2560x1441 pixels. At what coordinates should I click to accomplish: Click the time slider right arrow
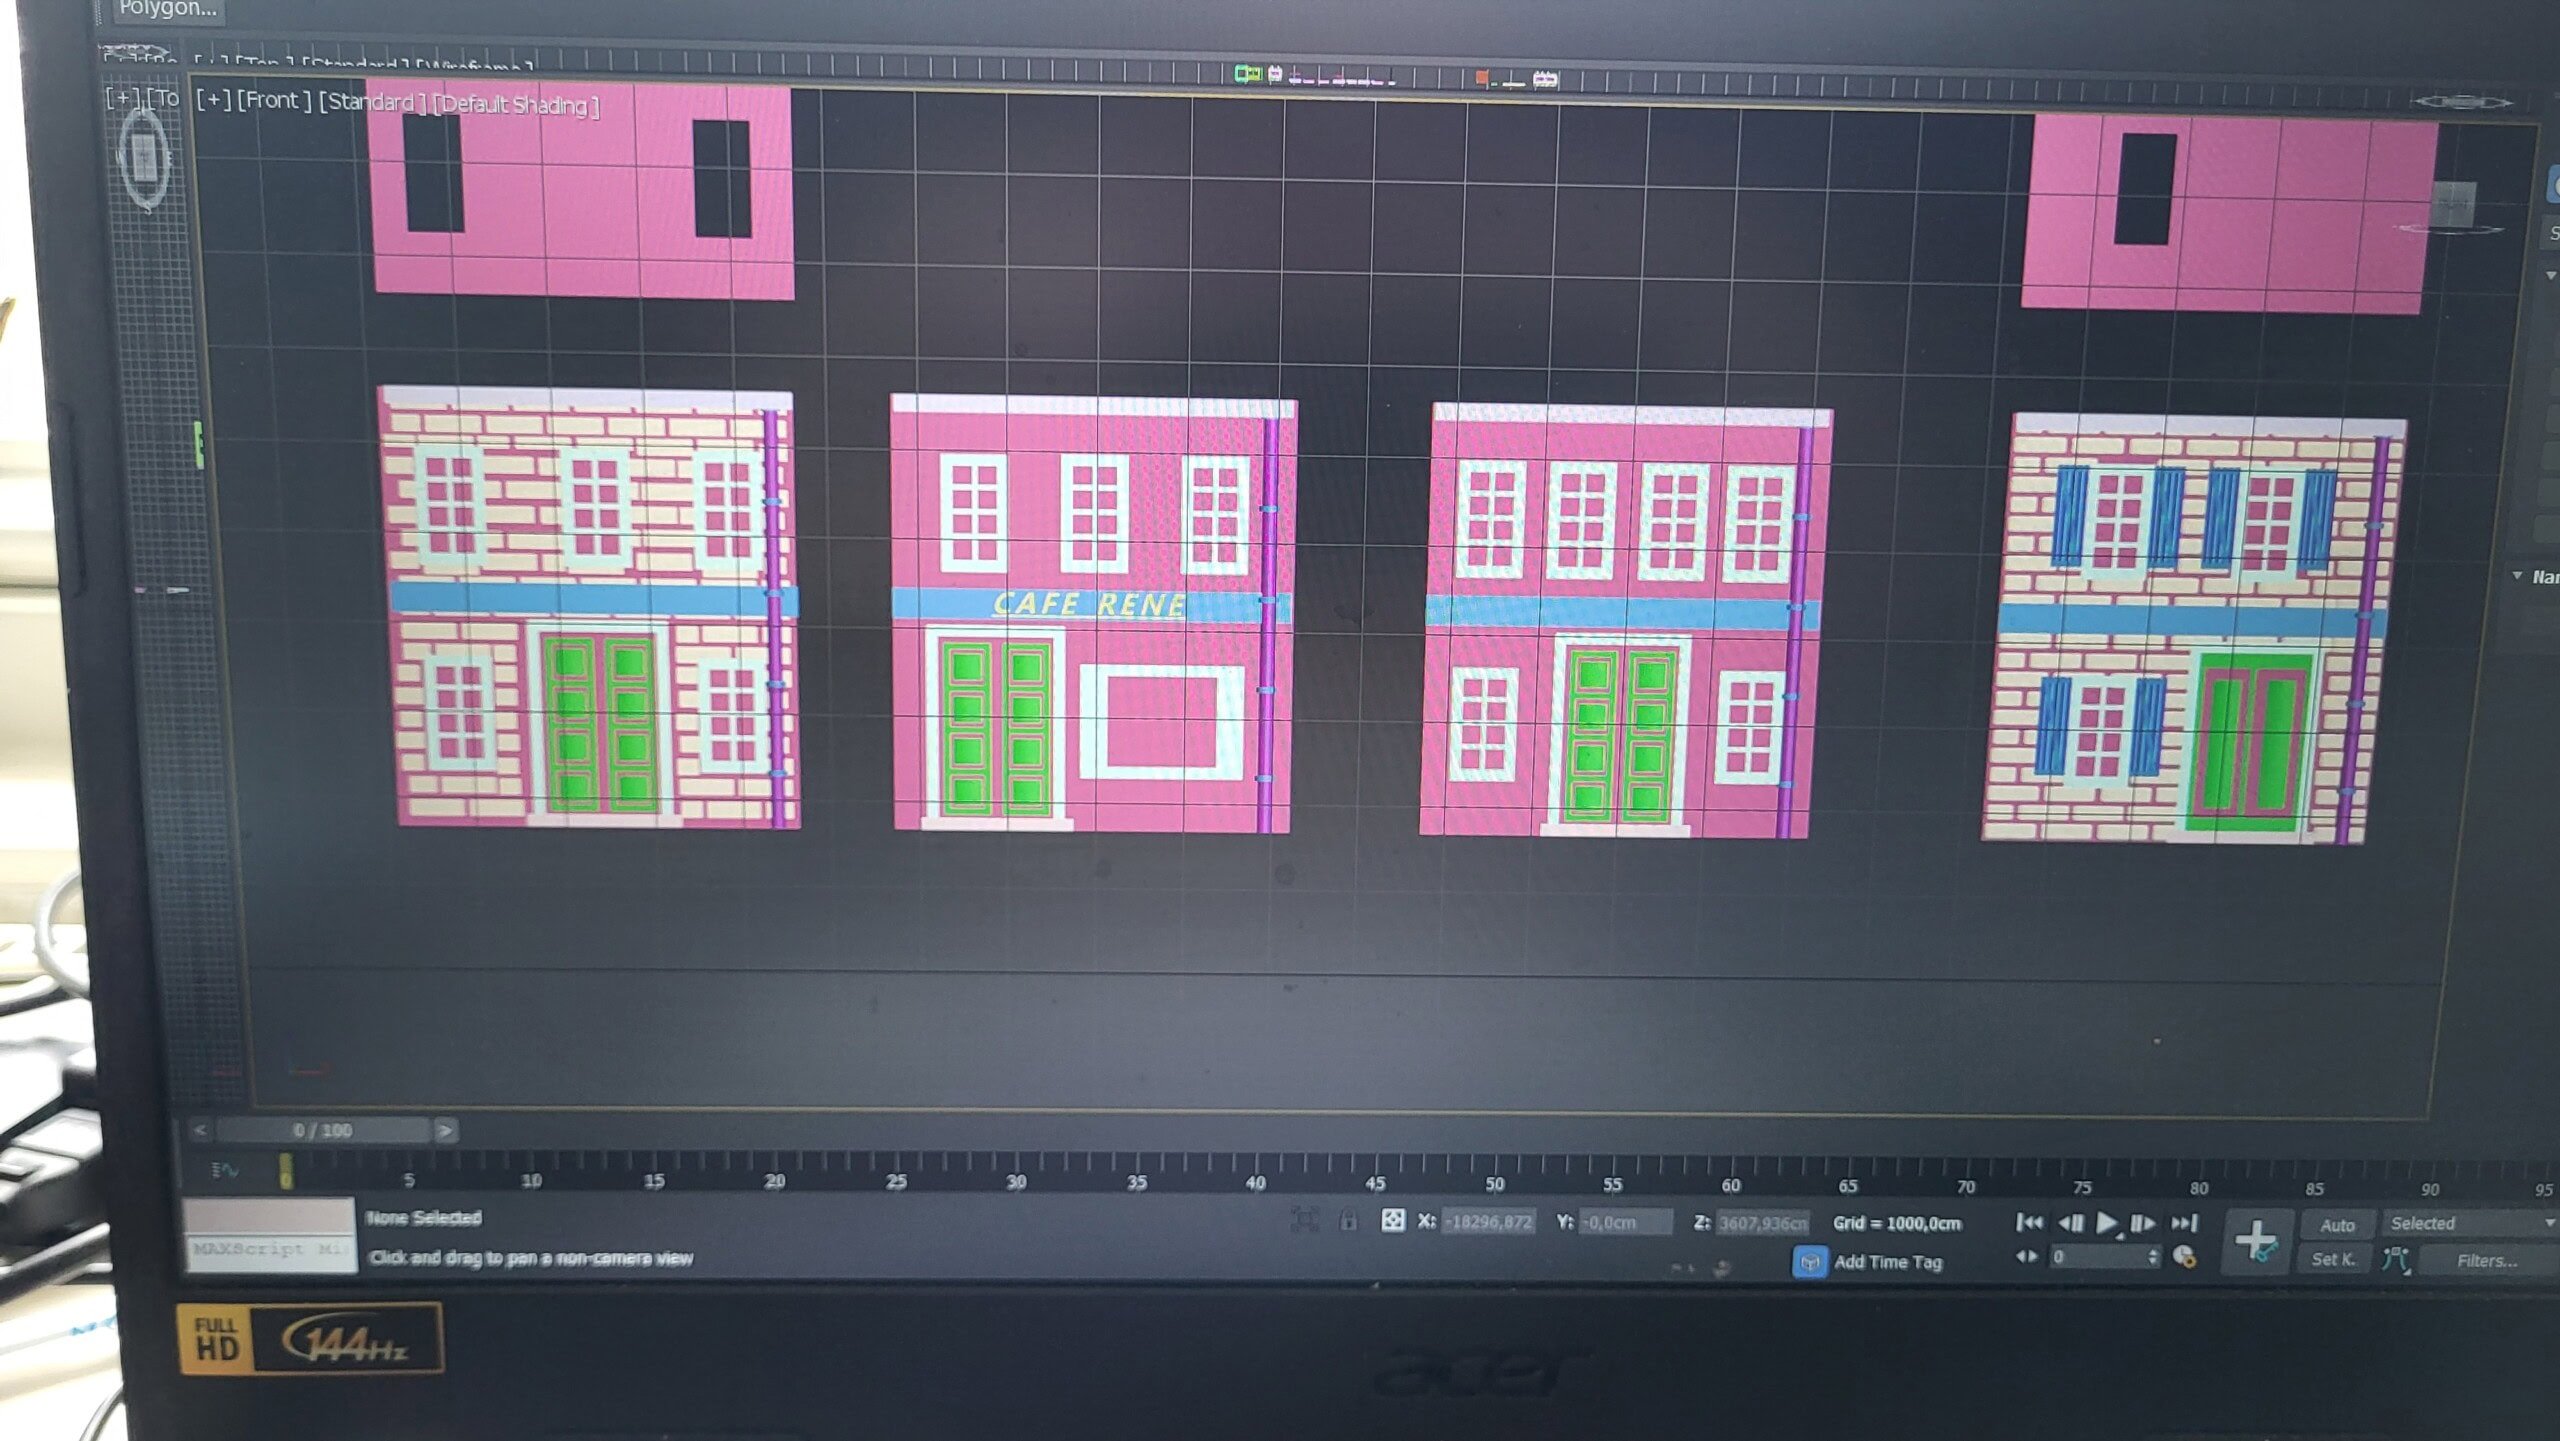(x=445, y=1131)
